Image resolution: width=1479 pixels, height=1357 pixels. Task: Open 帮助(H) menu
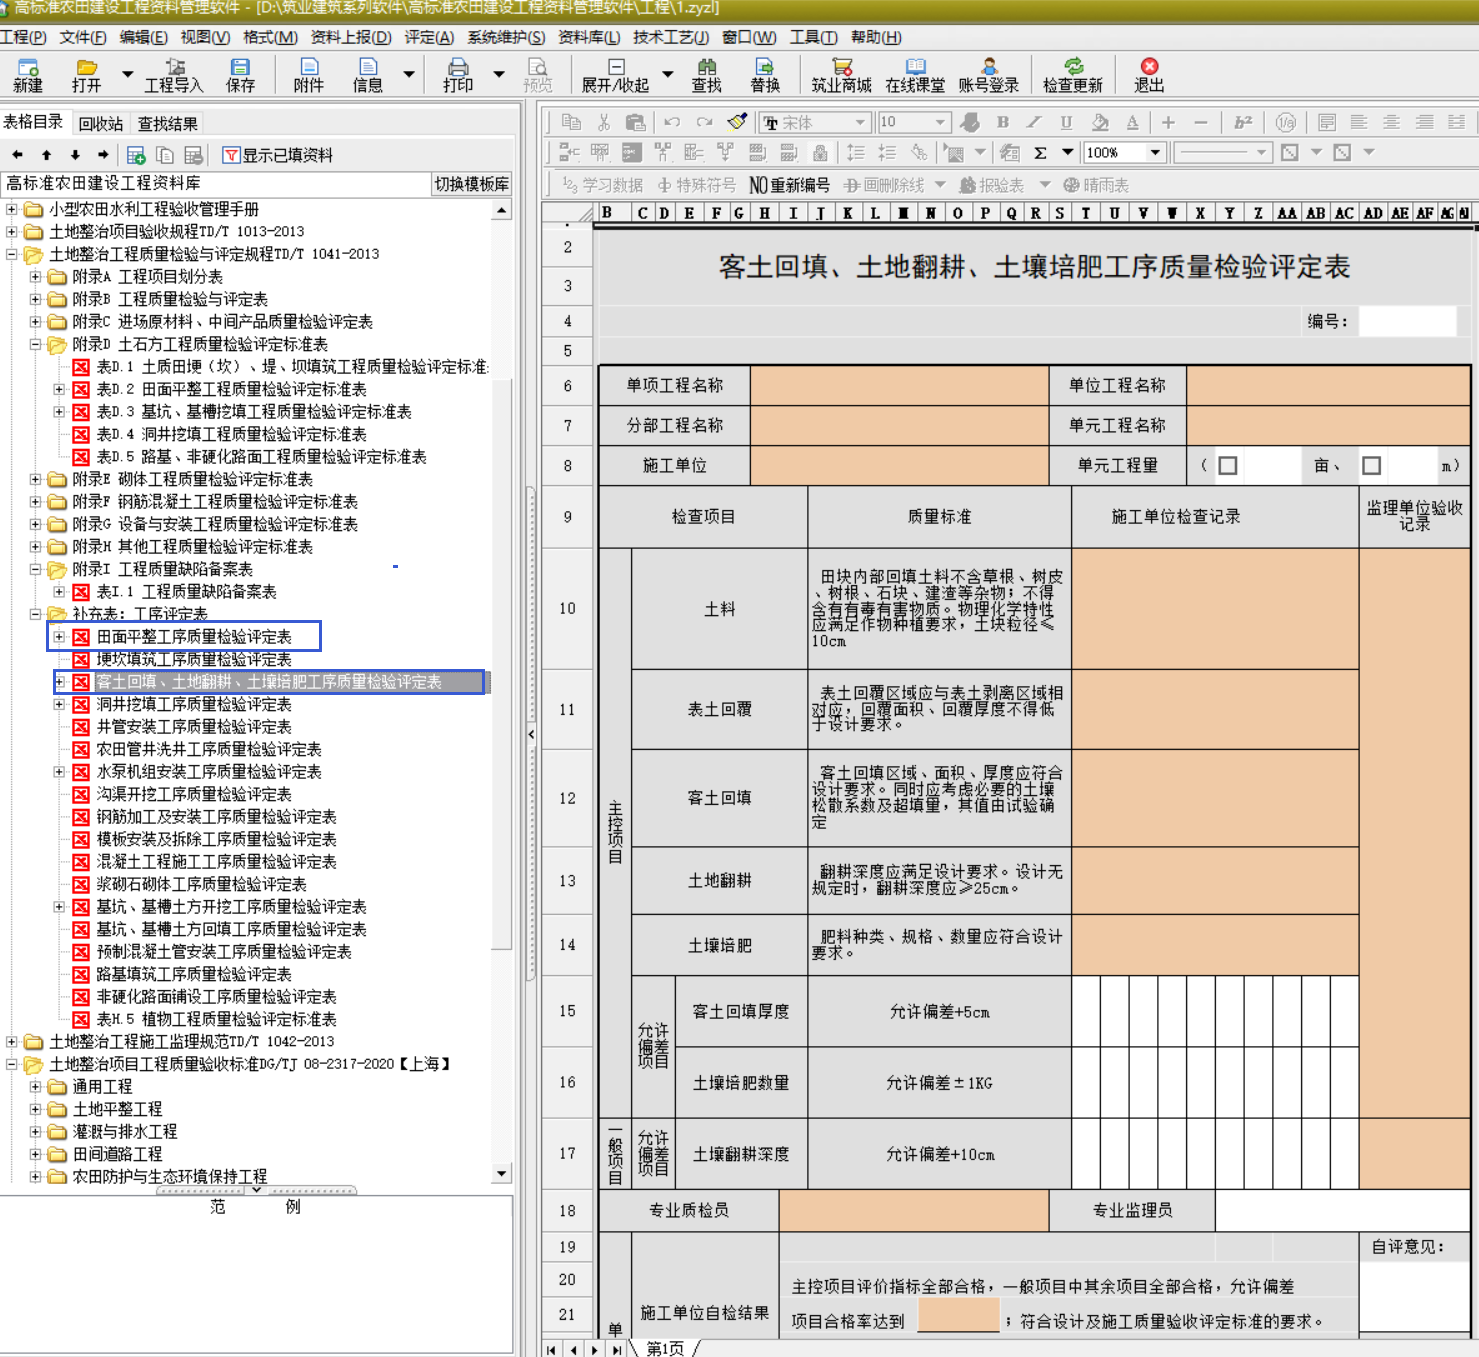click(x=876, y=37)
